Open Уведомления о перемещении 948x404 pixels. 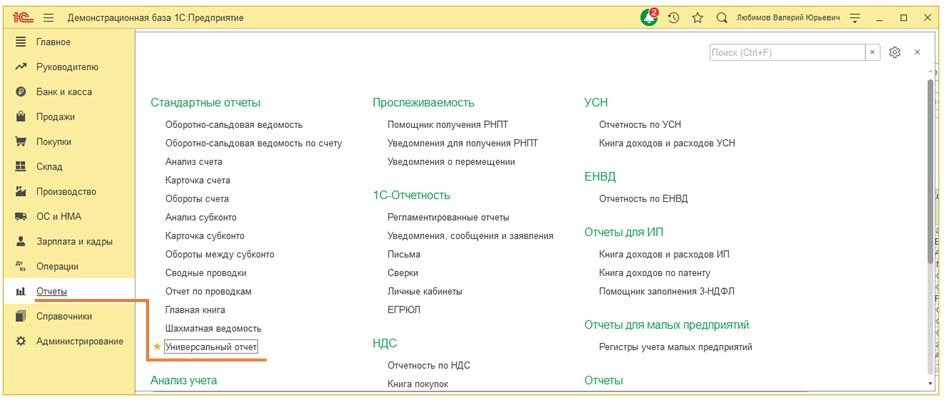(x=452, y=162)
